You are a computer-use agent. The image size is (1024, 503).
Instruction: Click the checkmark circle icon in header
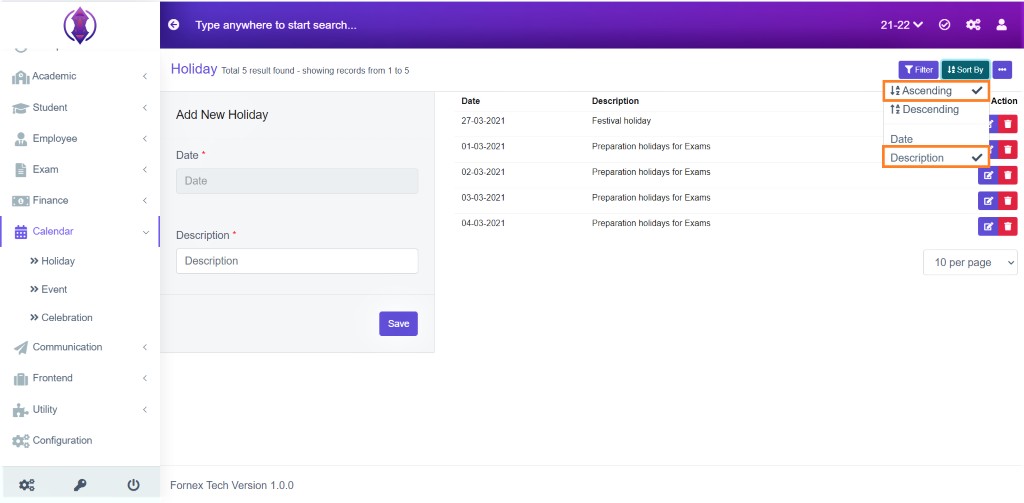pos(944,25)
